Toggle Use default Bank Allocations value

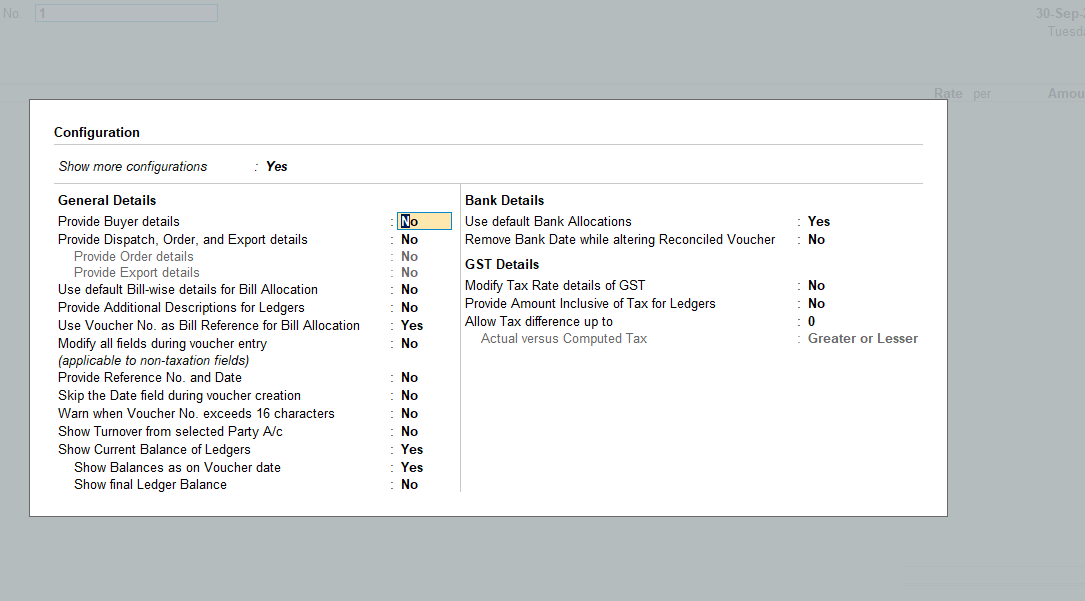(819, 221)
